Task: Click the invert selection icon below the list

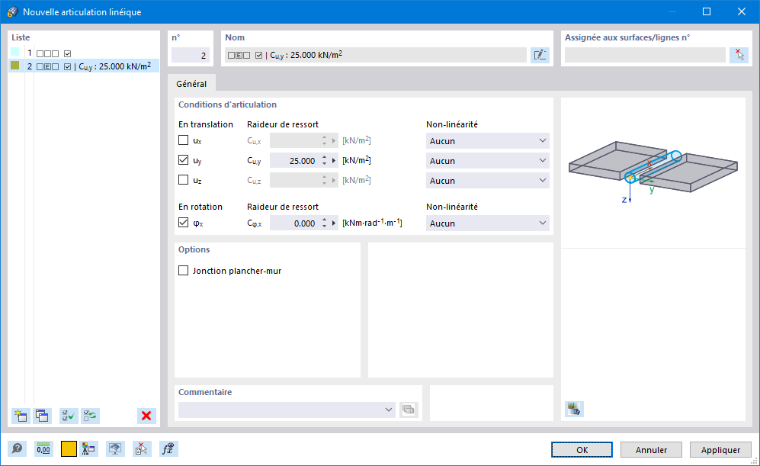Action: tap(90, 416)
